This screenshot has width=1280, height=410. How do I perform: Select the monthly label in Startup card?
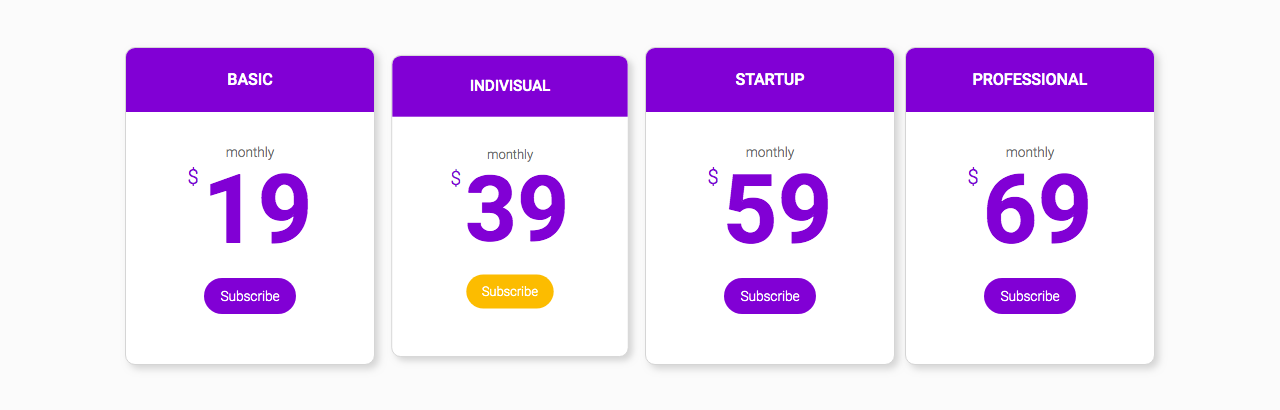pyautogui.click(x=770, y=152)
